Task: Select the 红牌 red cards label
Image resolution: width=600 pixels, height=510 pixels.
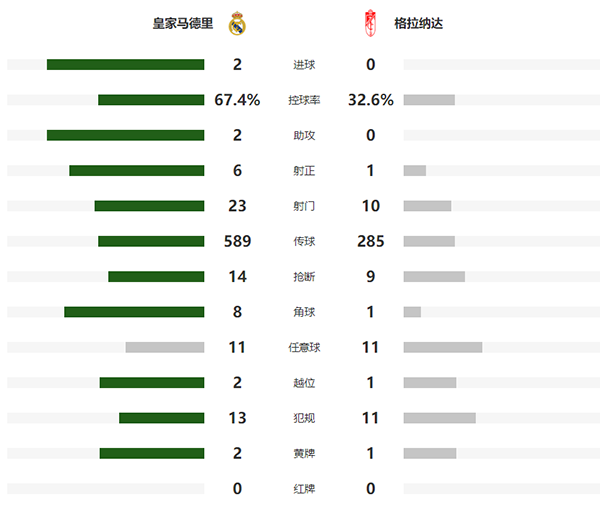Action: coord(303,489)
